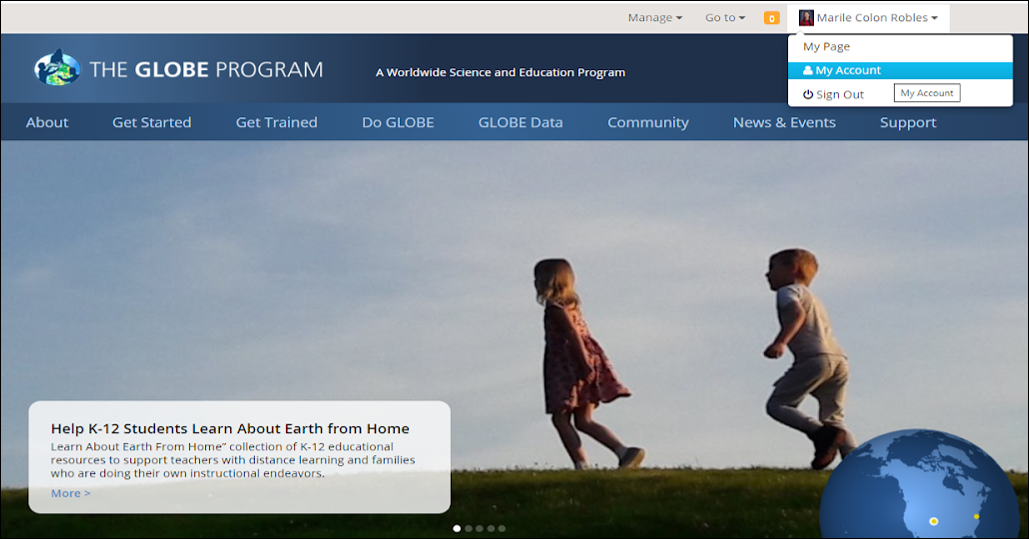This screenshot has height=539, width=1029.
Task: Navigate to the Community section
Action: pyautogui.click(x=647, y=122)
